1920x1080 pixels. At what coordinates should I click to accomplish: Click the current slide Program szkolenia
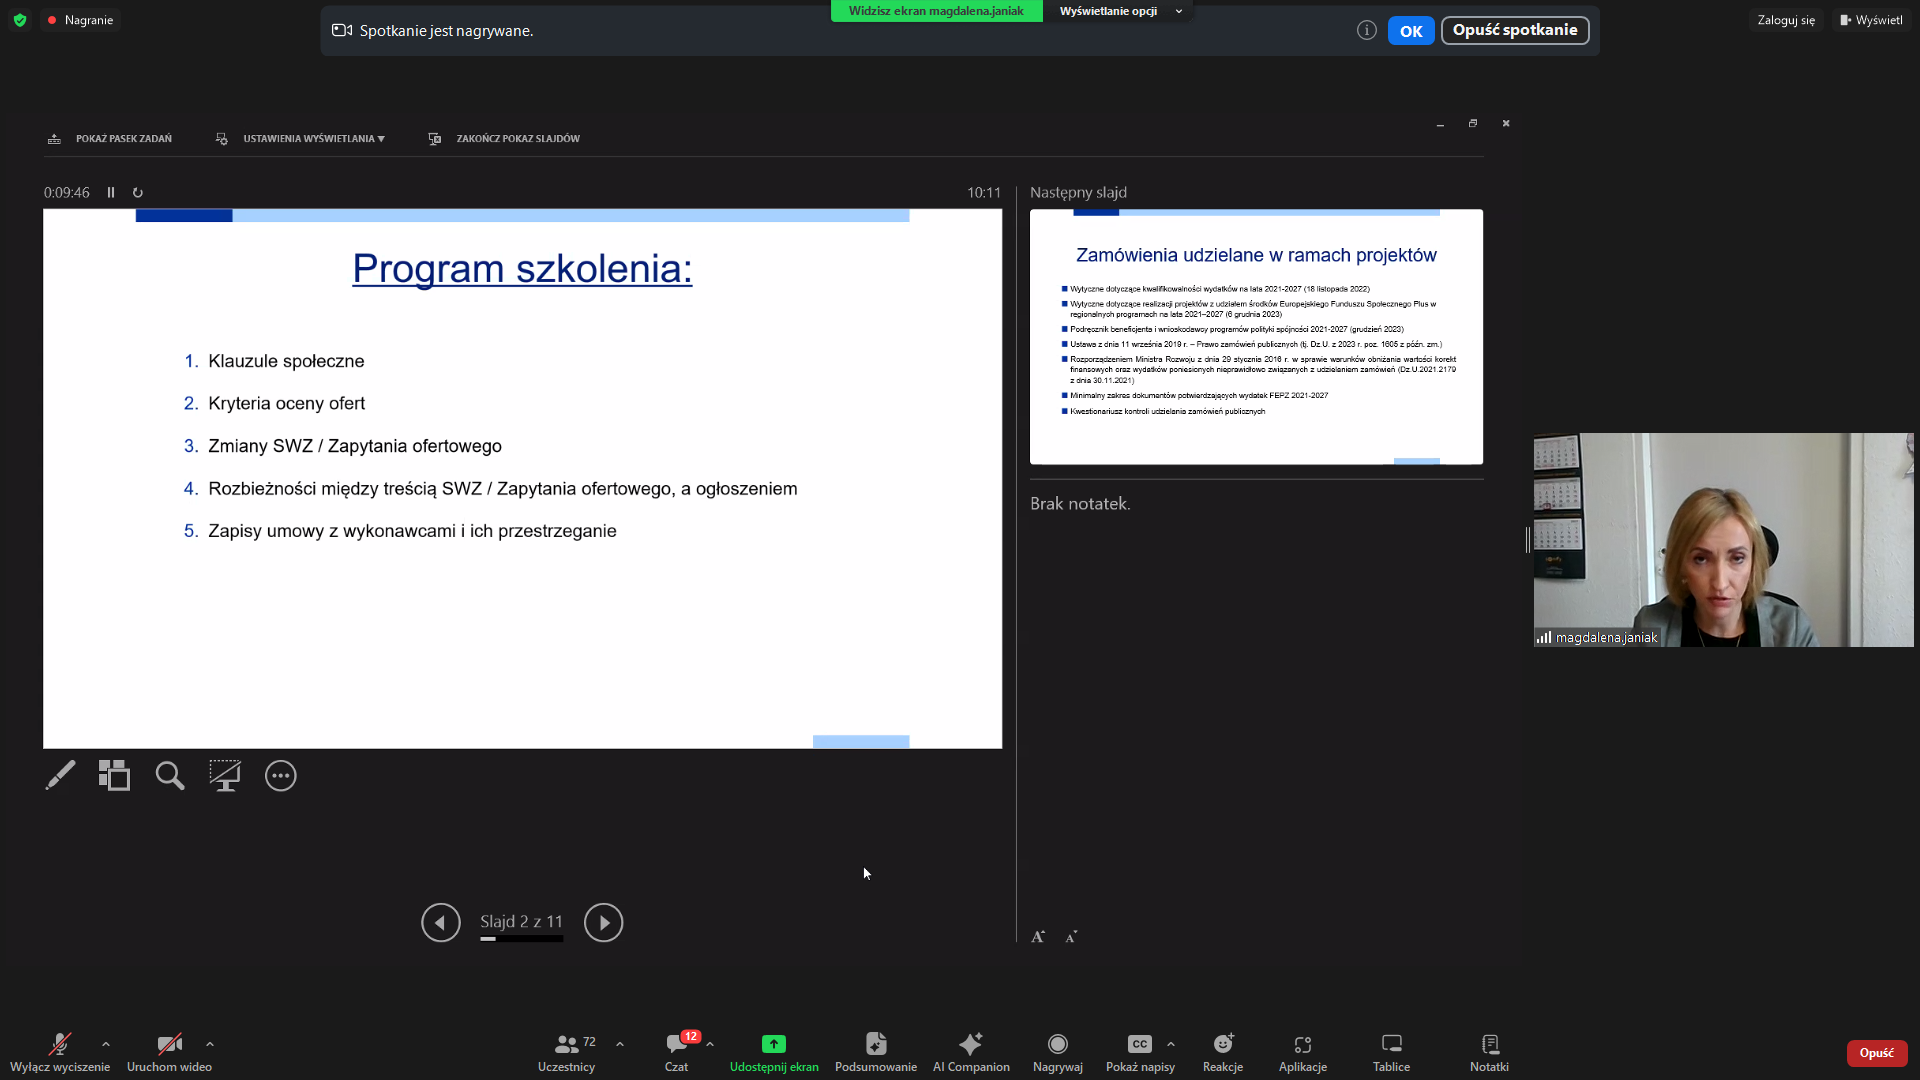click(522, 478)
